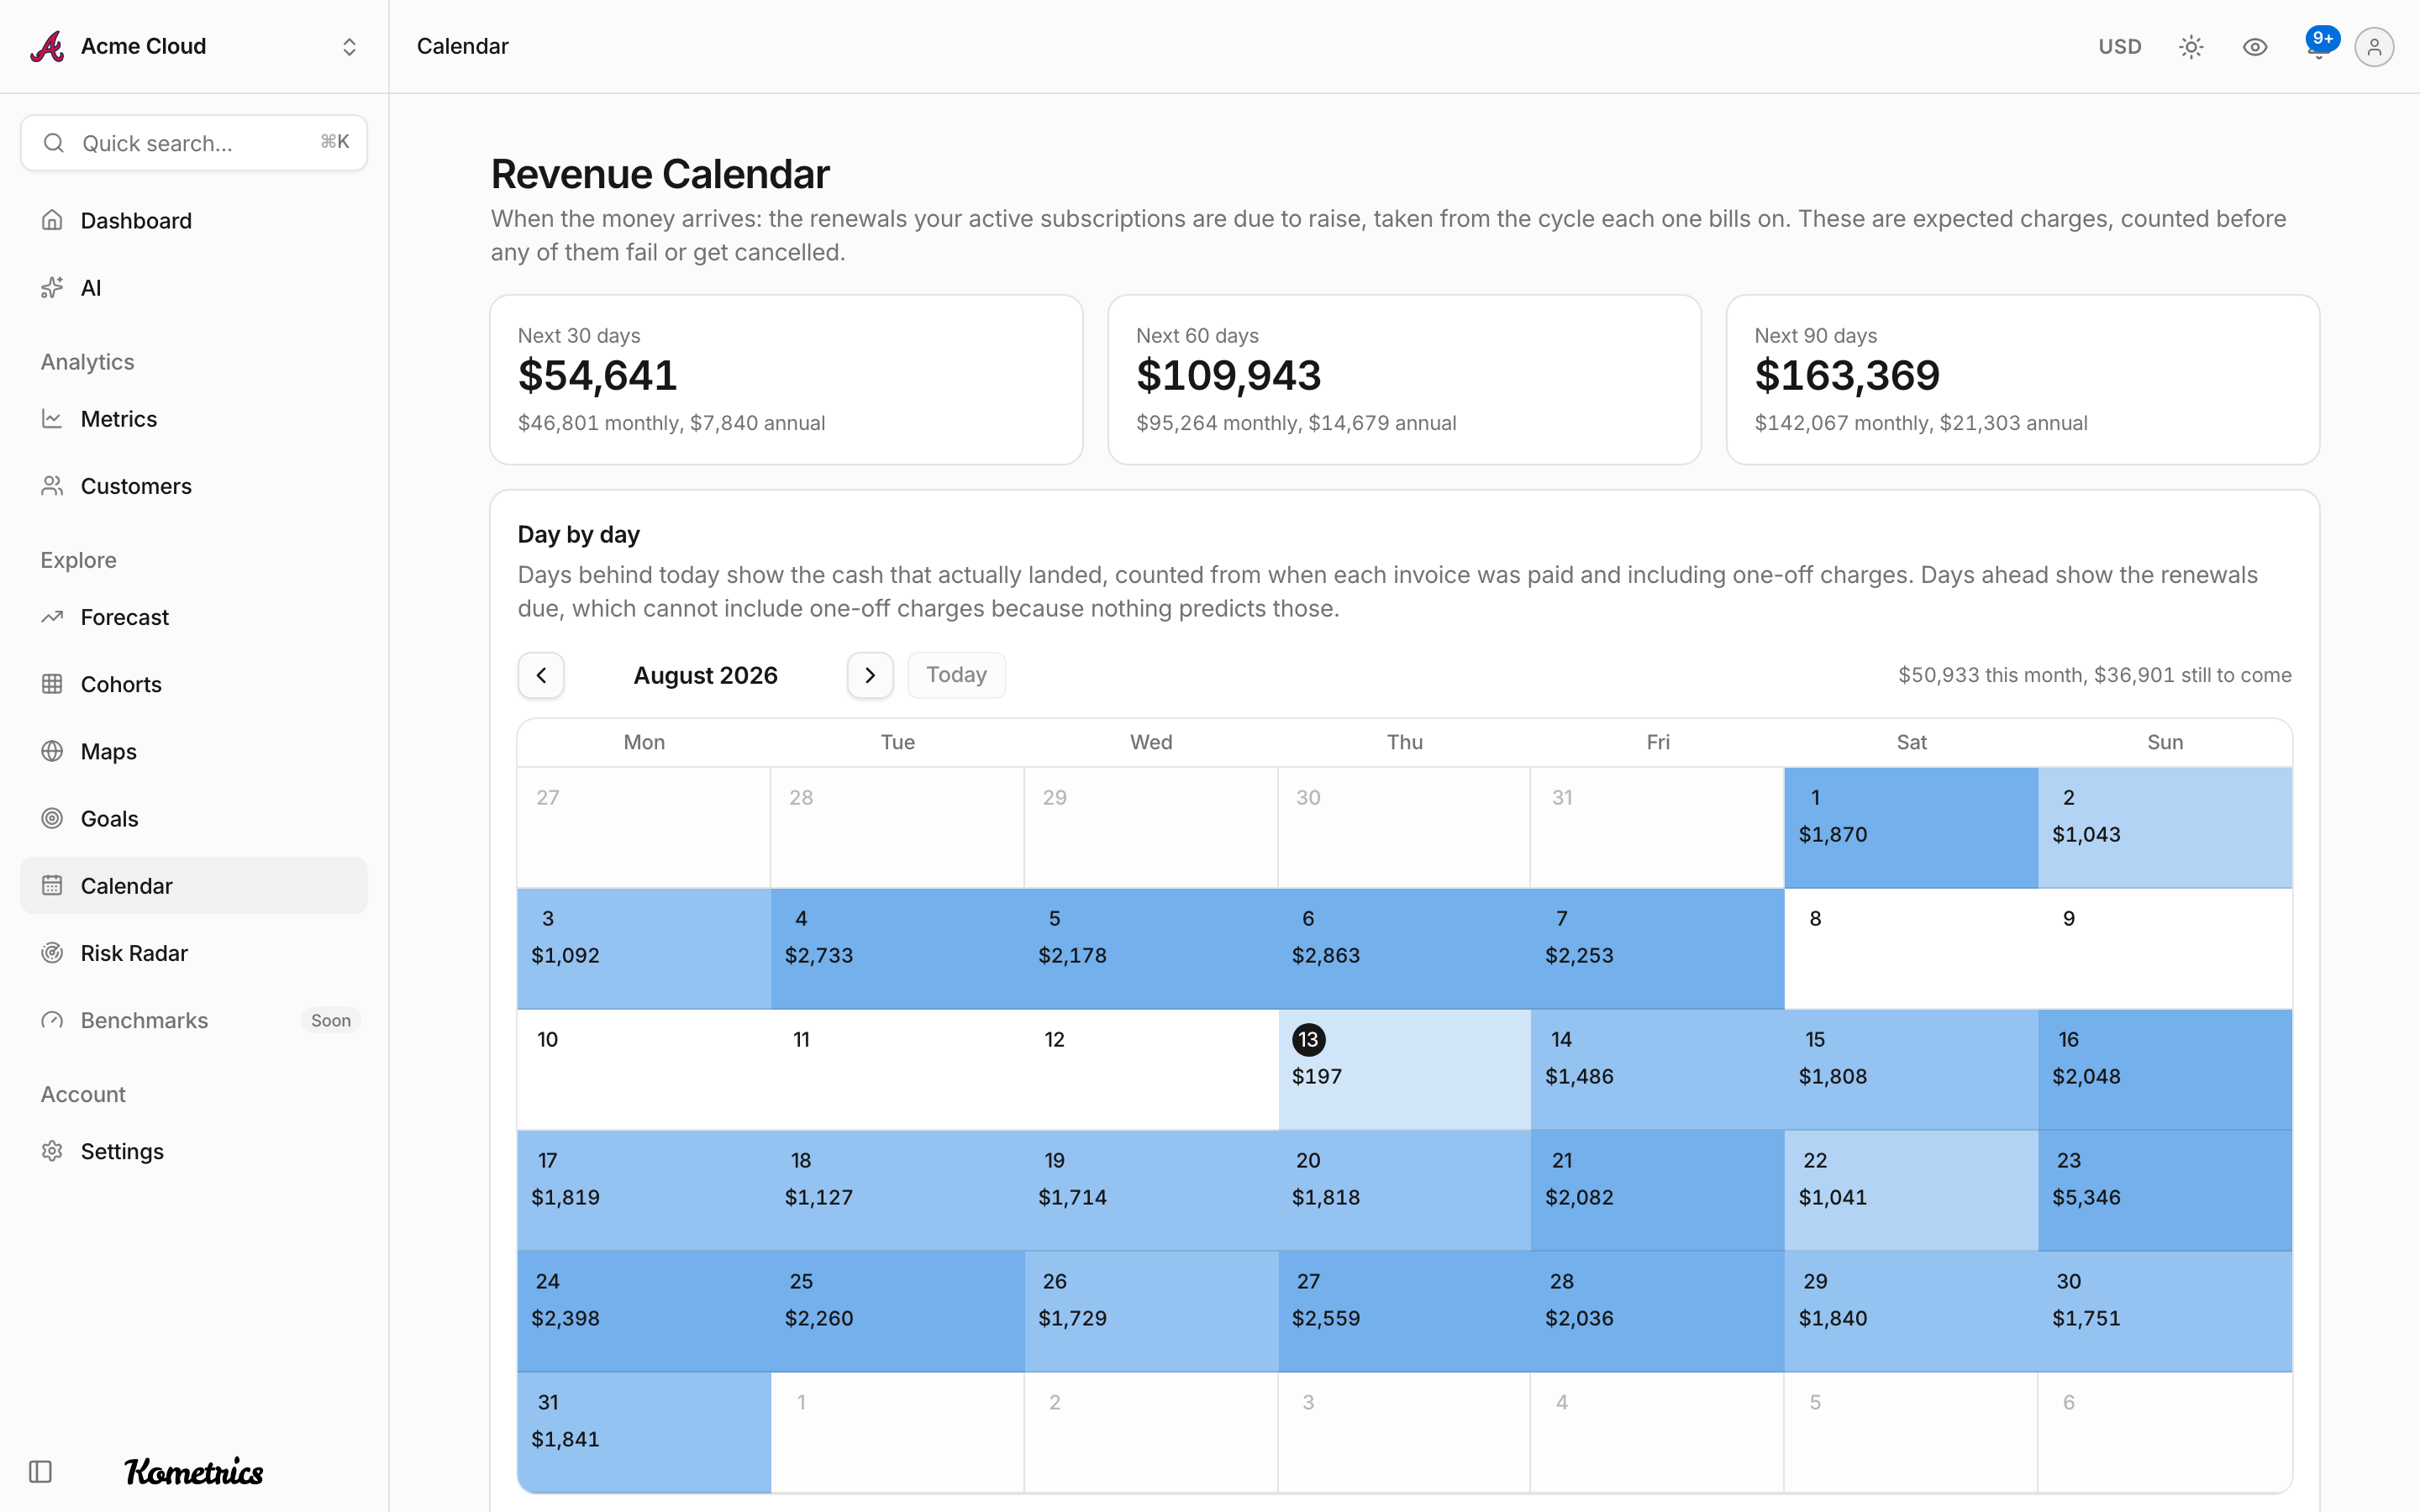Select August 17 cell with $1,819
The width and height of the screenshot is (2420, 1512).
[644, 1191]
